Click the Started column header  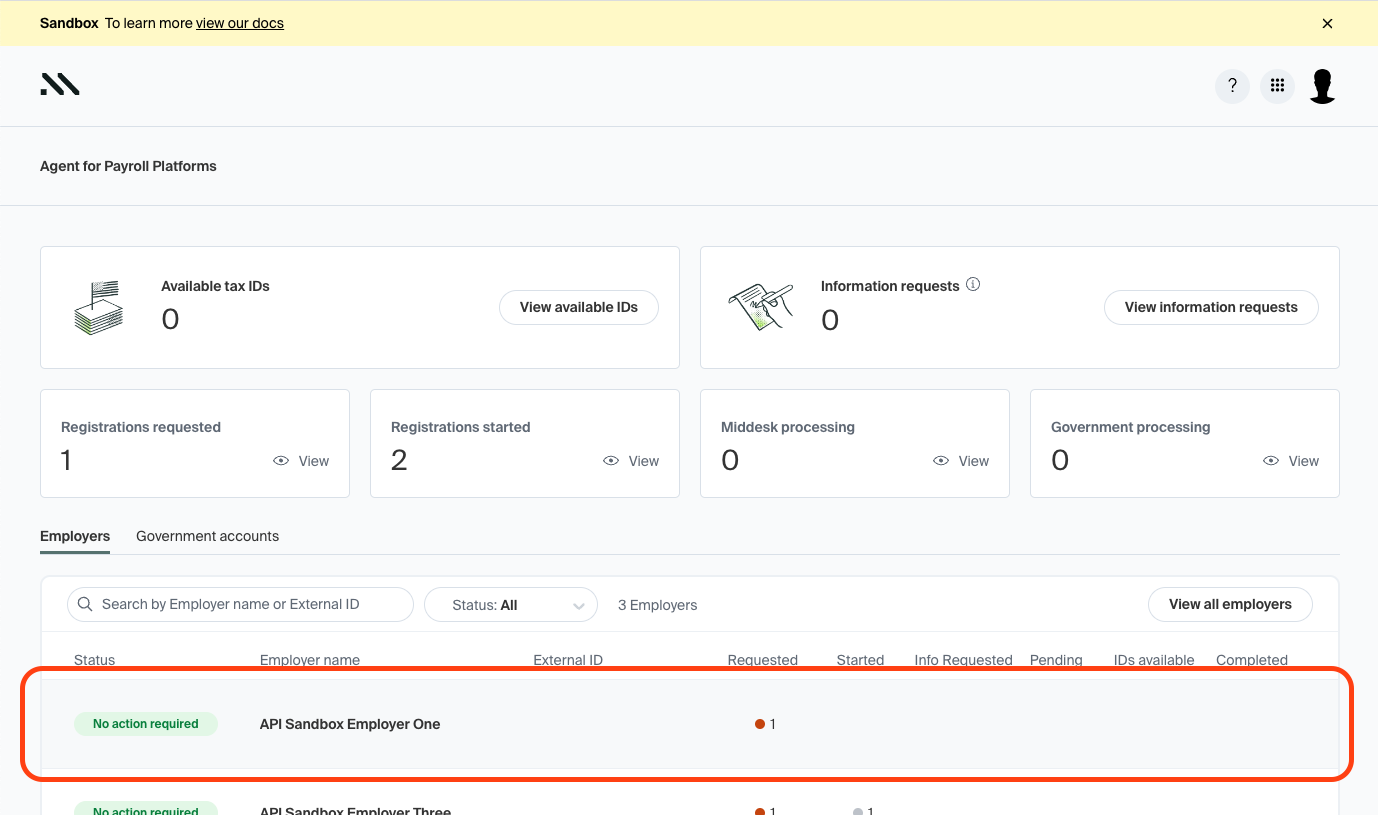(860, 660)
